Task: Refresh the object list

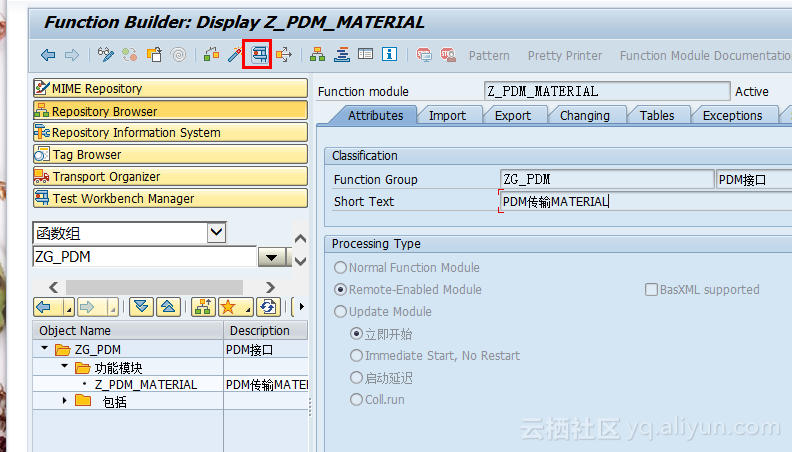Action: [268, 307]
